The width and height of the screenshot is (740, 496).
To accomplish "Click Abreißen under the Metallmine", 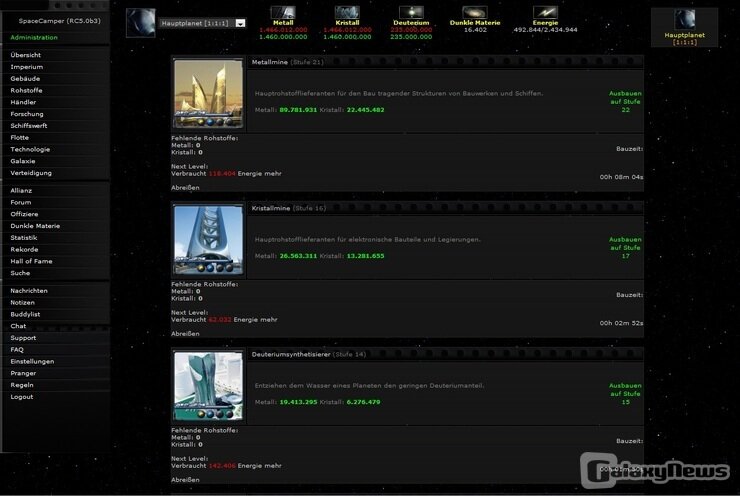I will tap(185, 187).
